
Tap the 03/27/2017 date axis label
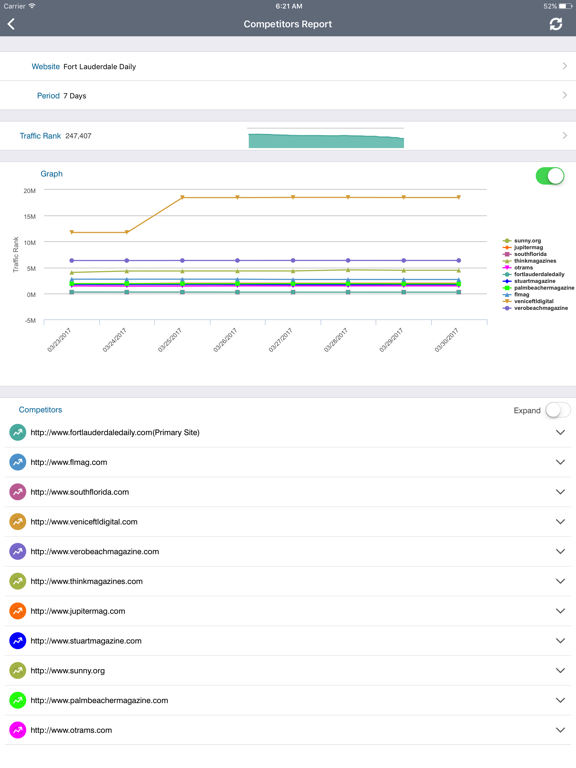[x=281, y=340]
